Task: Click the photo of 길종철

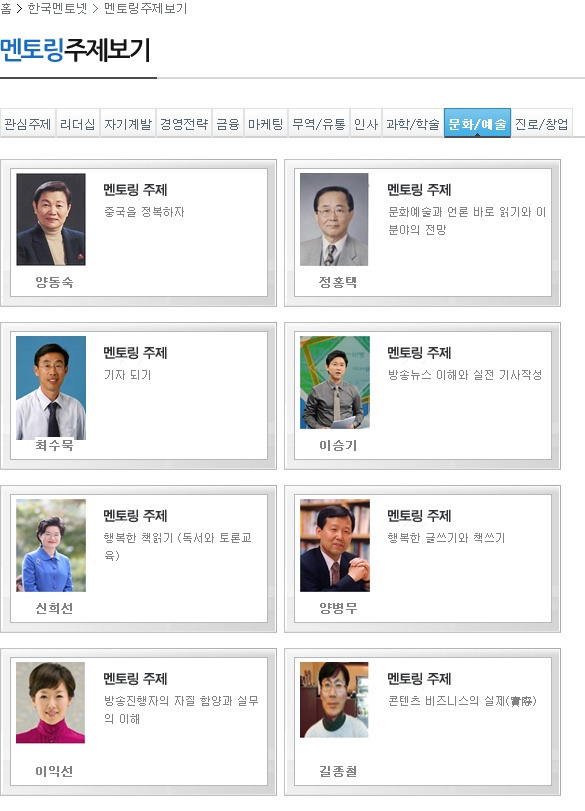Action: 334,700
